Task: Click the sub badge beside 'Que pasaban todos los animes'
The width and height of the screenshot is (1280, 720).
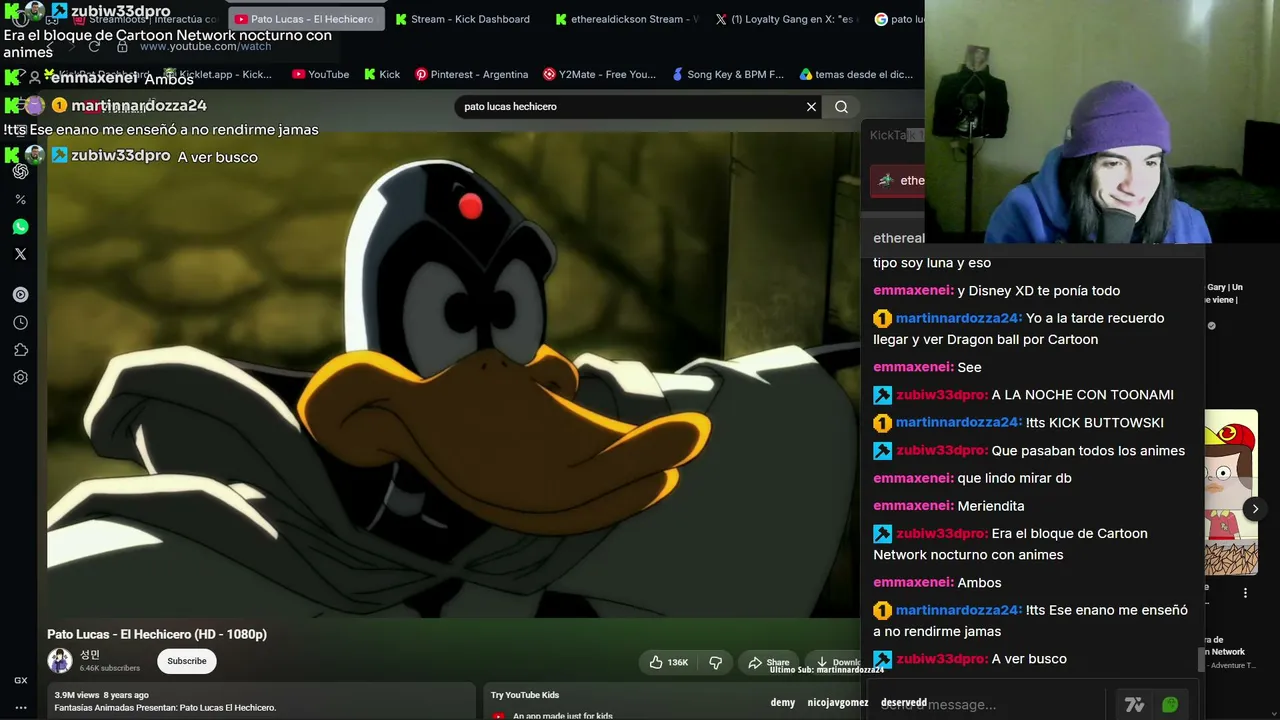Action: (x=882, y=451)
